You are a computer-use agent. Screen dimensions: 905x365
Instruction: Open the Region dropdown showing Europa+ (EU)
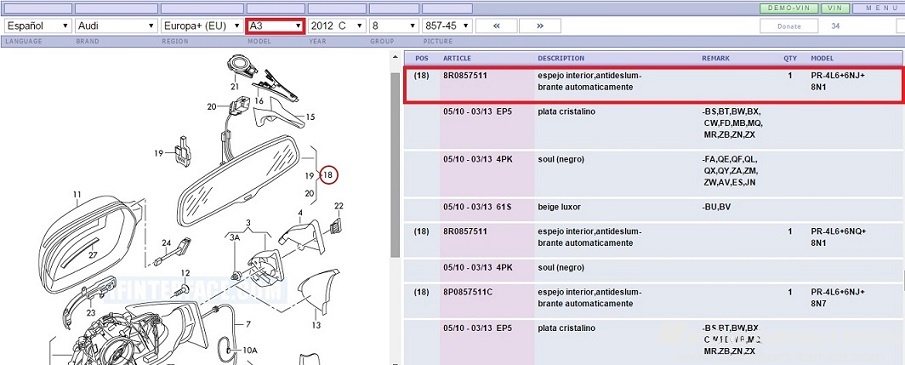[202, 26]
